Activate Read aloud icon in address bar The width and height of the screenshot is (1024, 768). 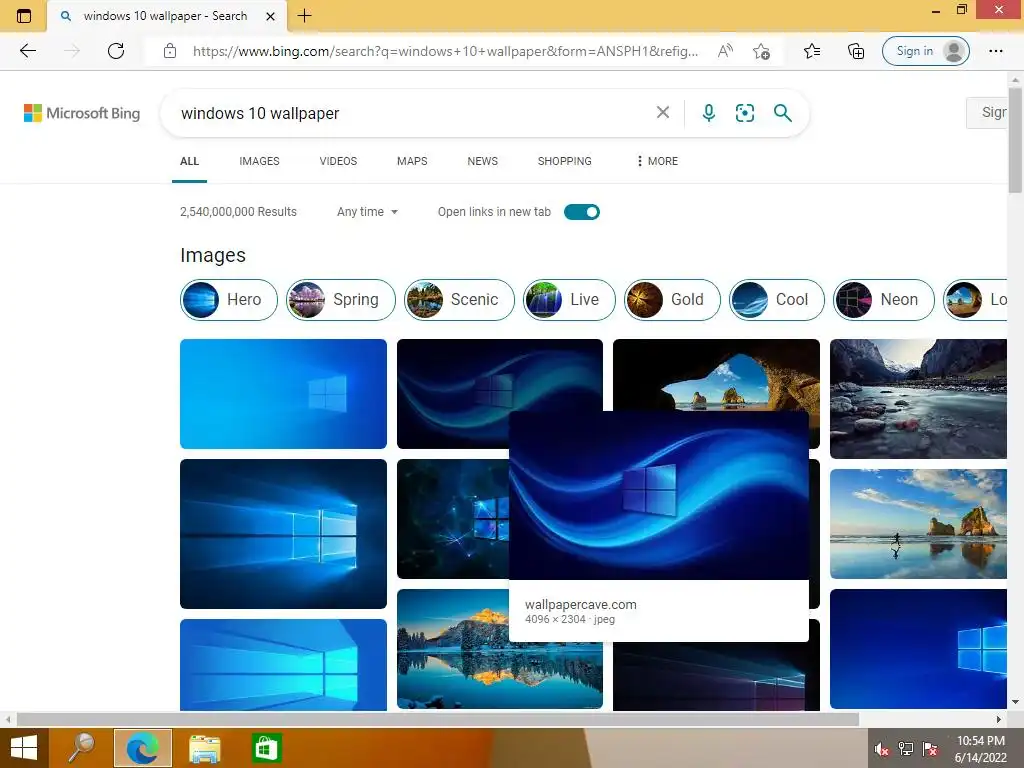[725, 51]
